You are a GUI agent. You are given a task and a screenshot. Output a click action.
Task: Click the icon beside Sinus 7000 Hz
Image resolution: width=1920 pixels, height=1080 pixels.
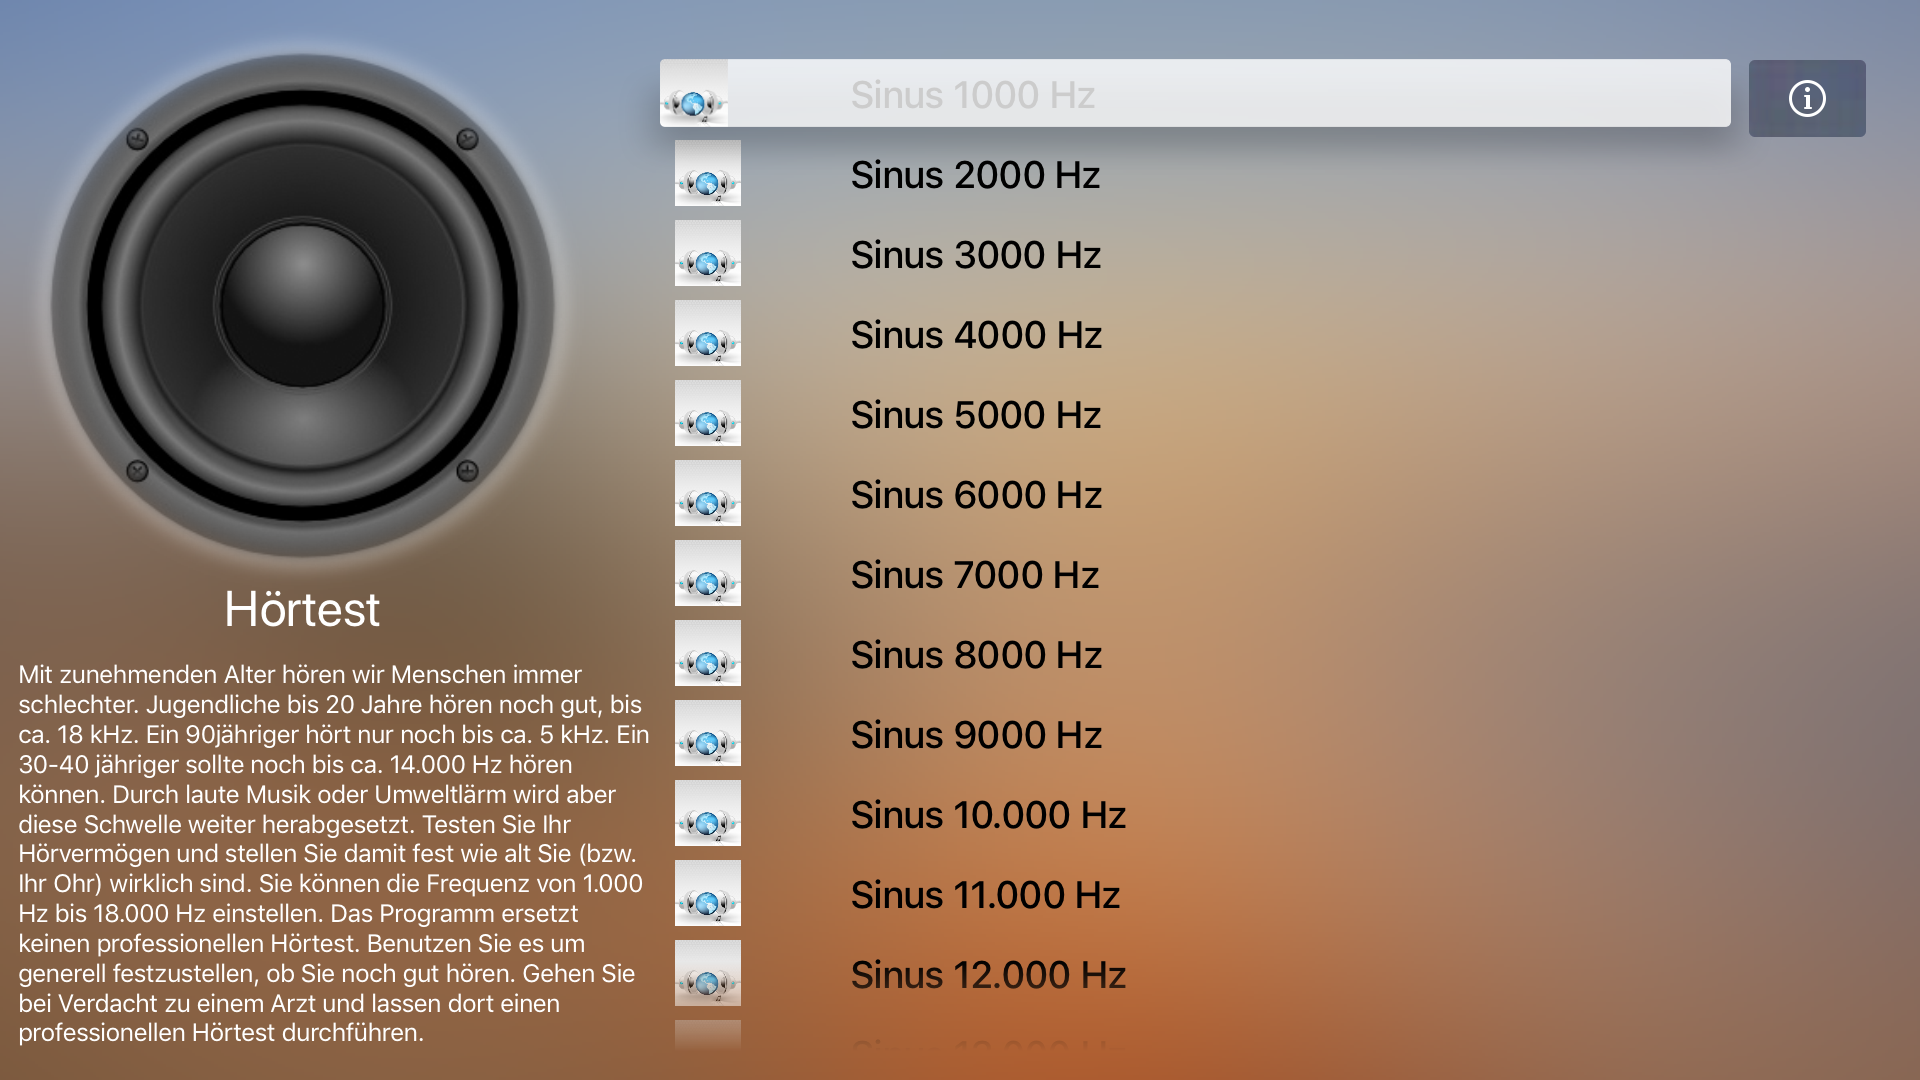[x=708, y=573]
